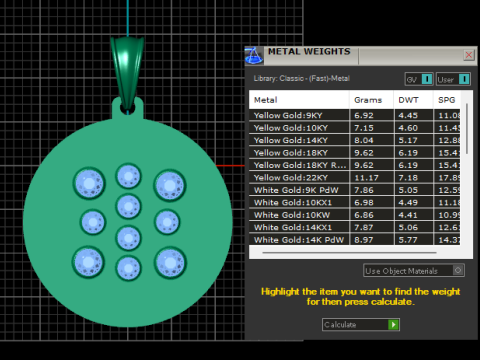The height and width of the screenshot is (360, 480).
Task: Click the 6.92 grams value
Action: 364,115
